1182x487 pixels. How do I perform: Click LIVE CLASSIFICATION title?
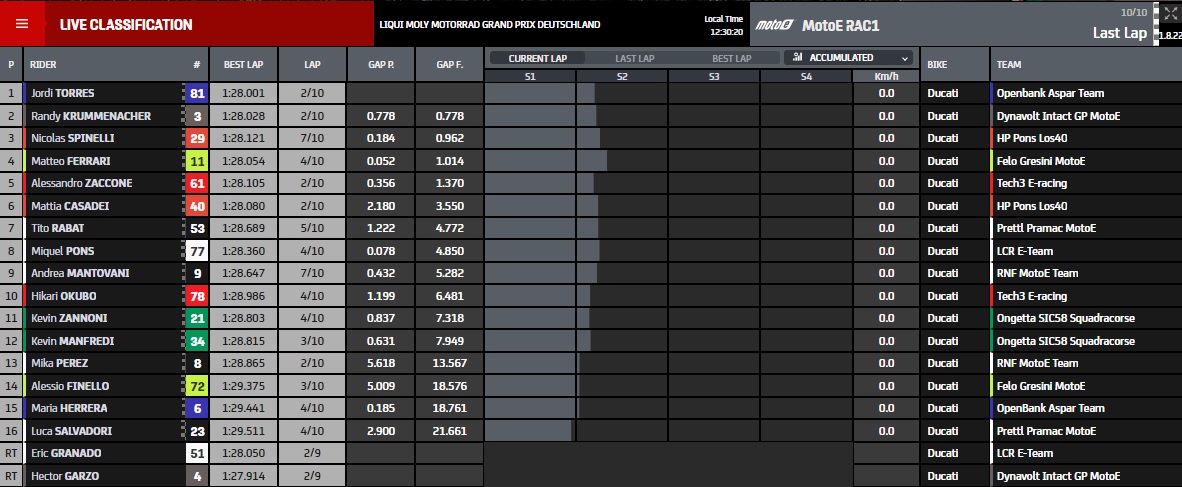[x=126, y=25]
